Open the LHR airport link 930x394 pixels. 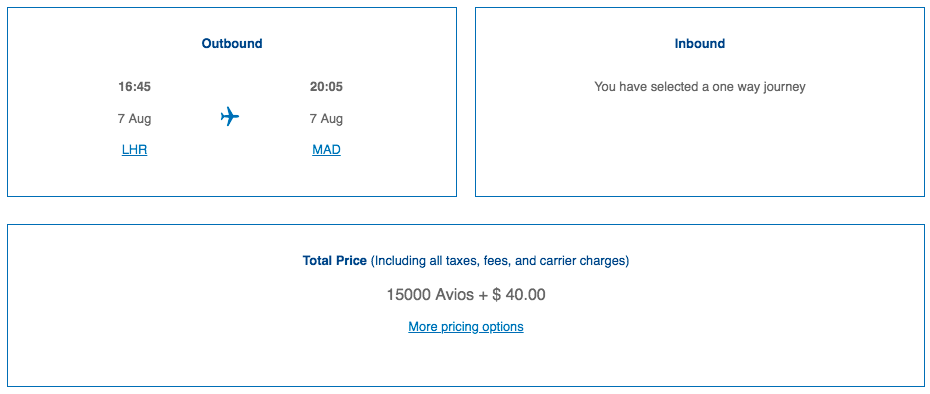(135, 150)
